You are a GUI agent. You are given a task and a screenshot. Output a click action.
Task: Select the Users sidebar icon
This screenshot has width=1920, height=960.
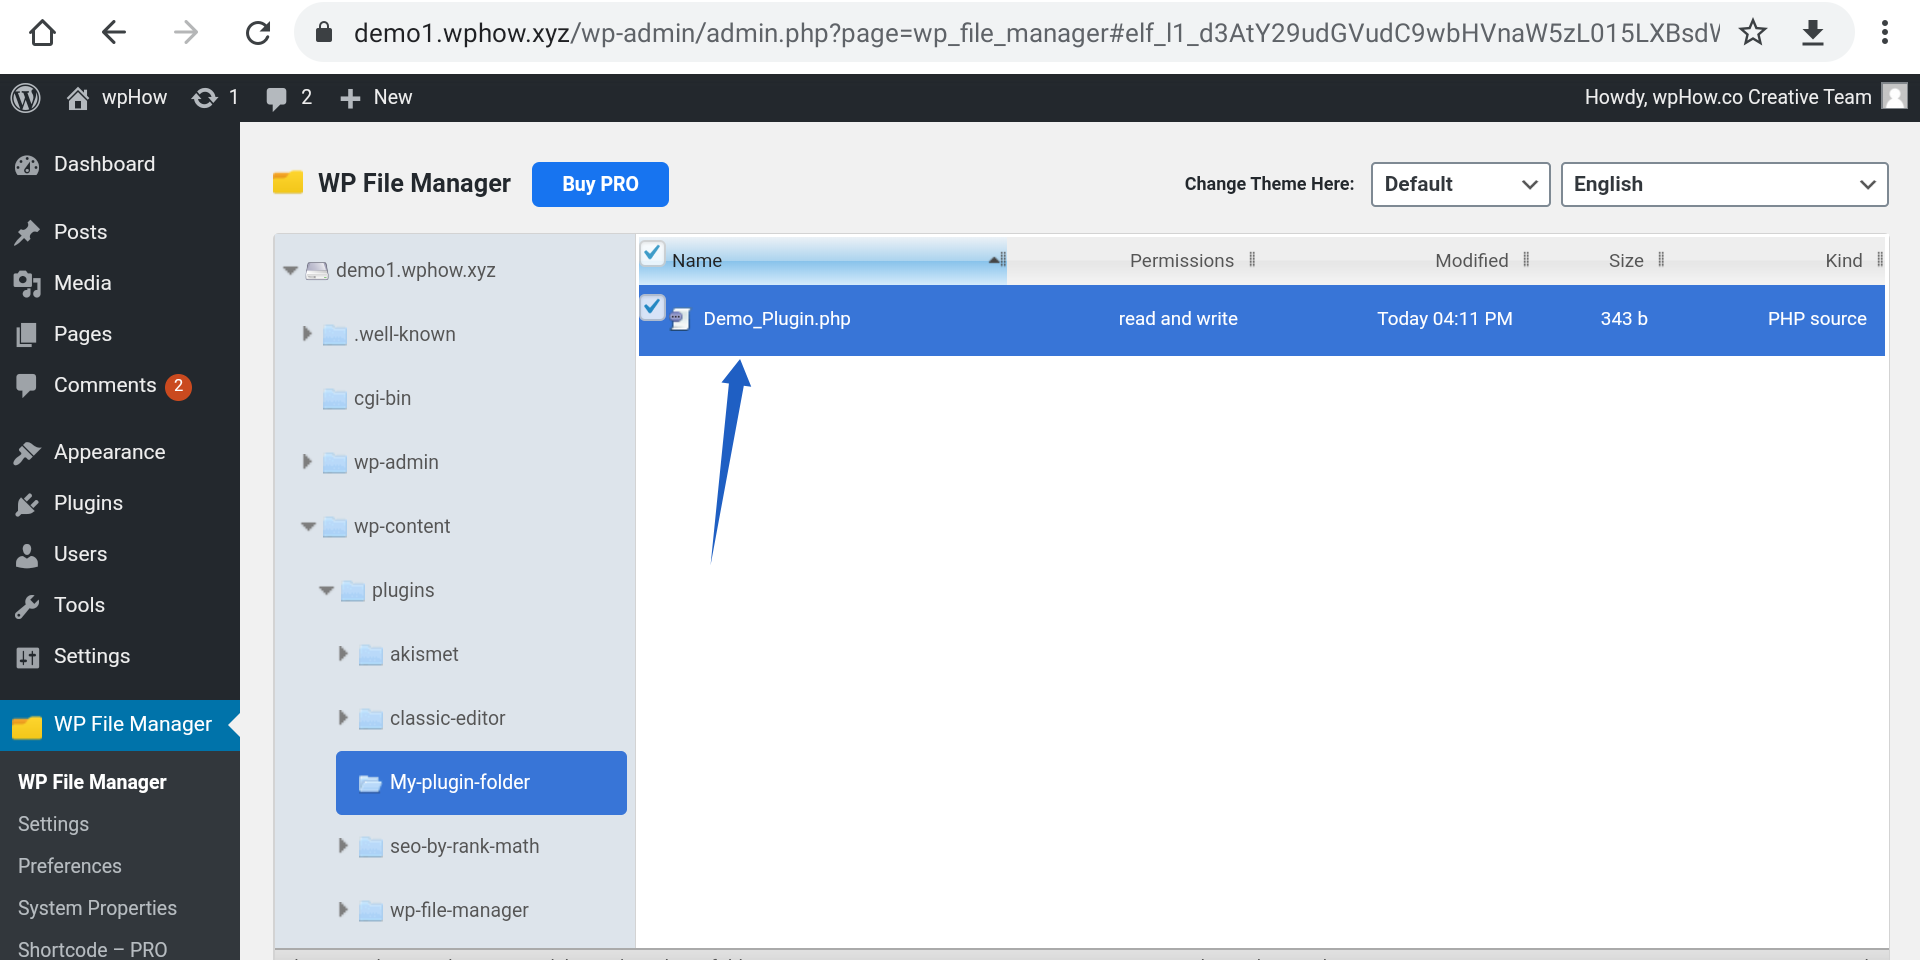tap(29, 554)
